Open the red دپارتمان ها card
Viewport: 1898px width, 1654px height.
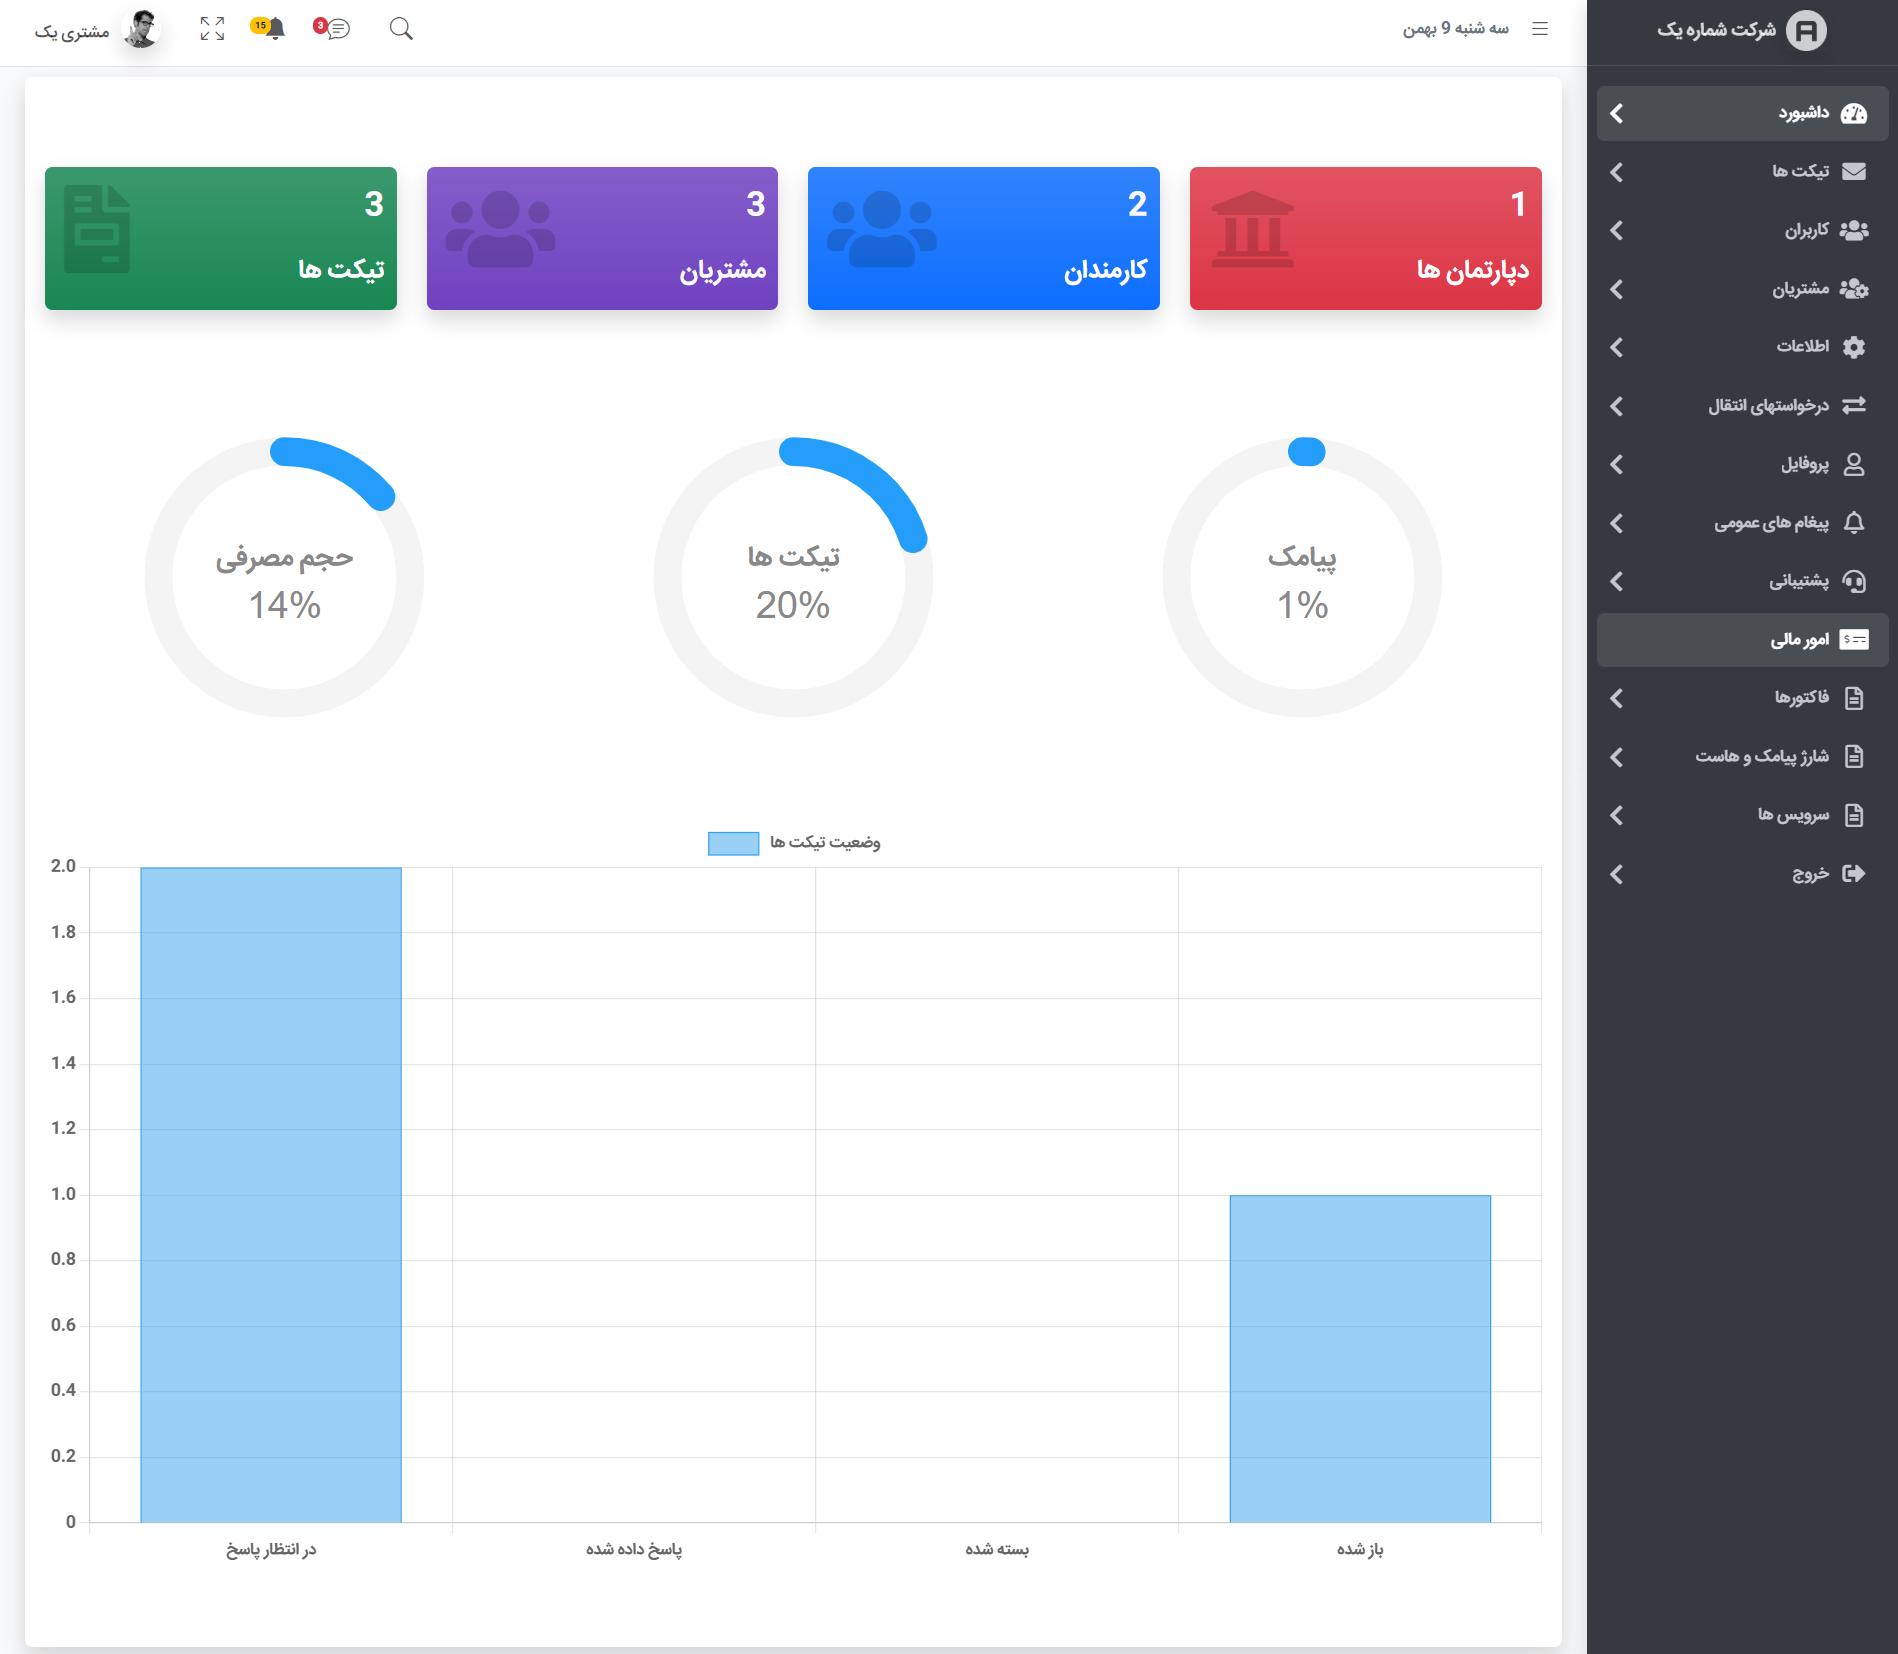pos(1366,238)
